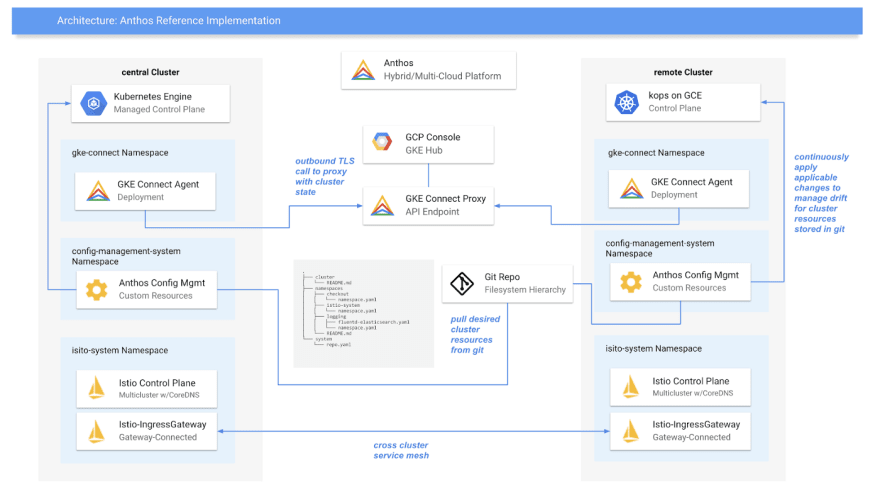
Task: Click the filesystem hierarchy tree image
Action: (x=364, y=313)
